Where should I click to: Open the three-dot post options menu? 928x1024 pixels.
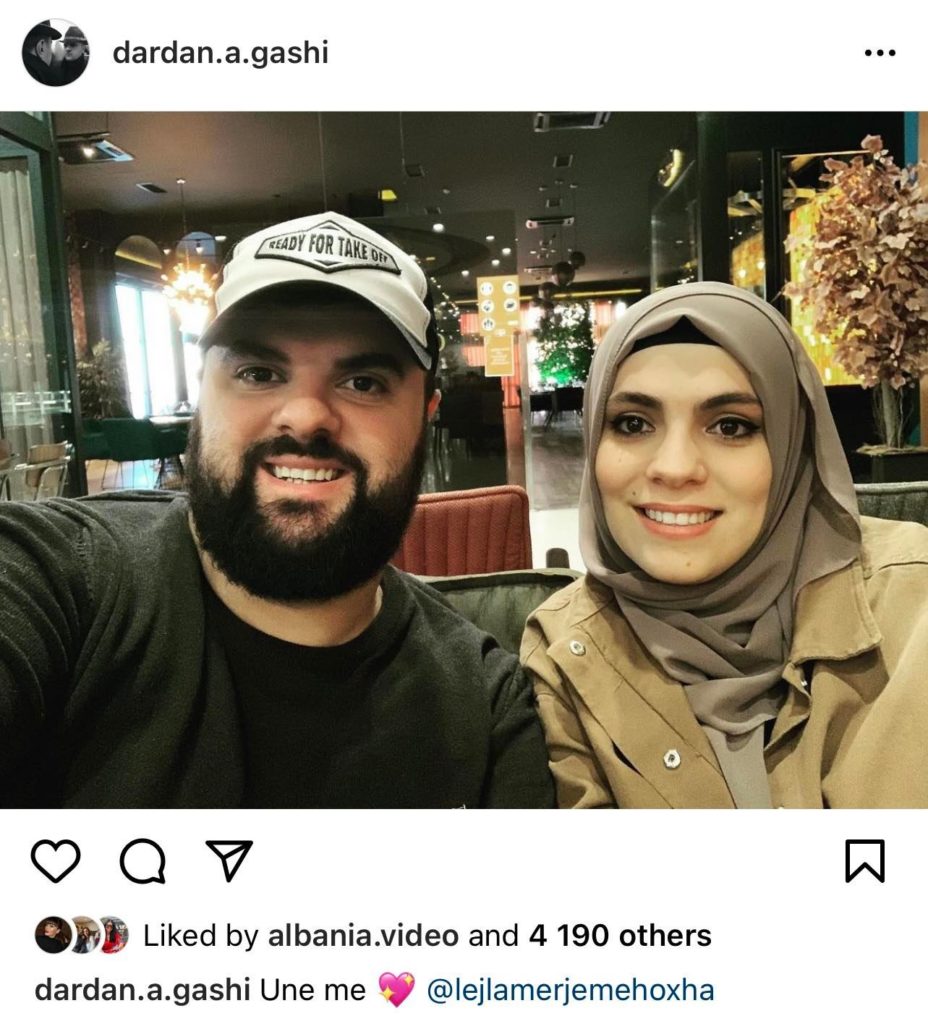880,53
